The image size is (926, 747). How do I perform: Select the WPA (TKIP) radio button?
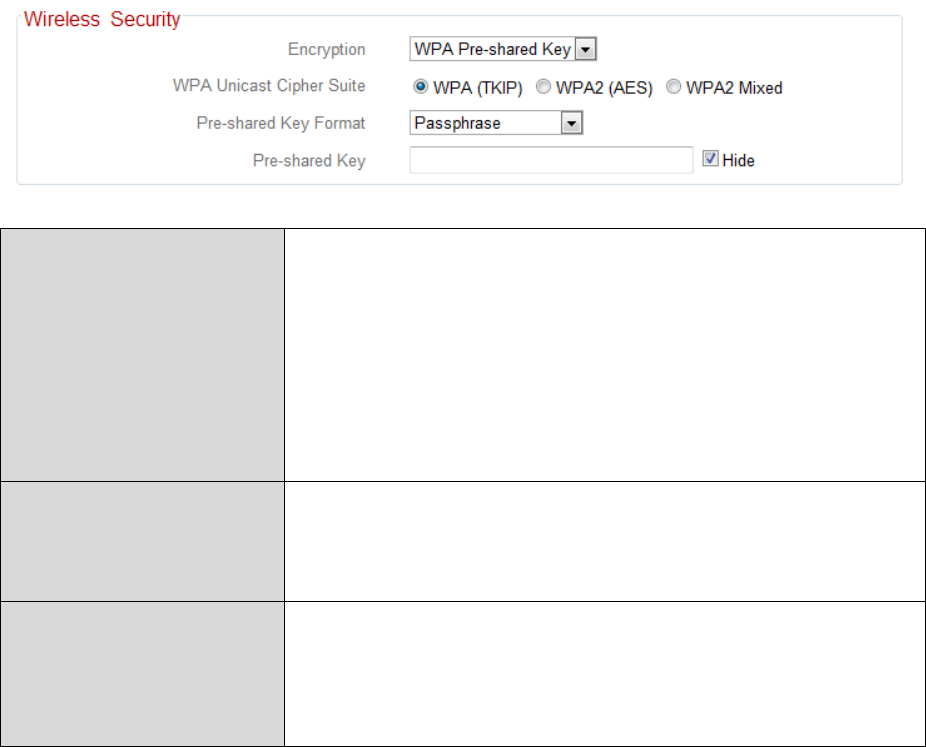(x=420, y=88)
